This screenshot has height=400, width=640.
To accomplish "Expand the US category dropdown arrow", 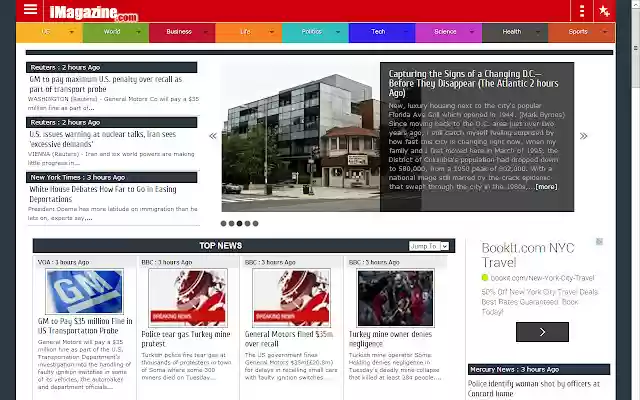I will click(71, 32).
